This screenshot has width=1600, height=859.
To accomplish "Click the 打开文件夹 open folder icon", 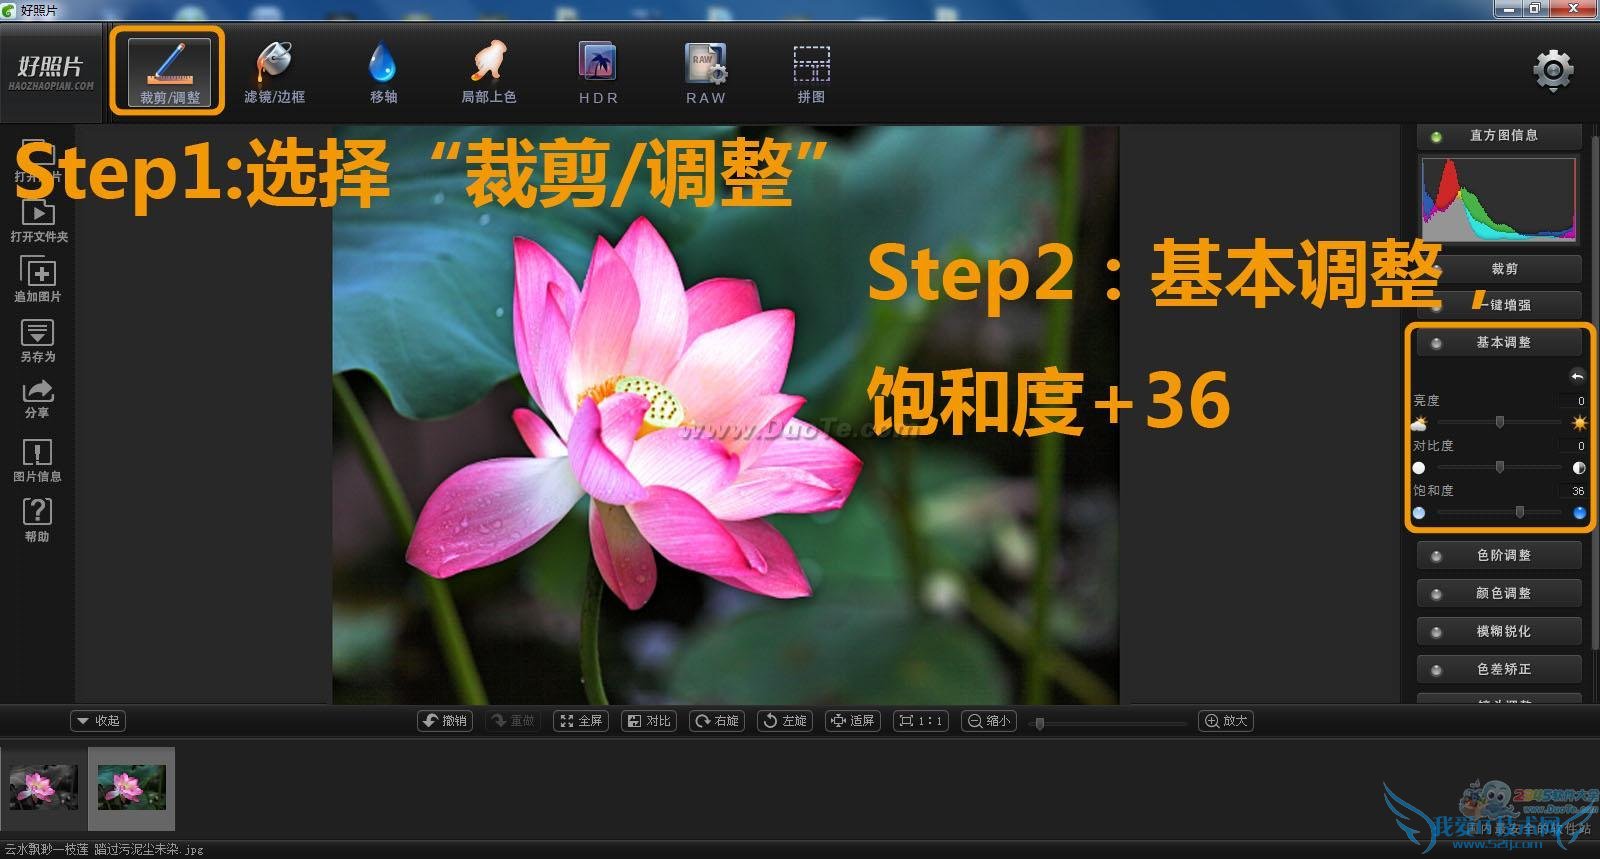I will [38, 220].
